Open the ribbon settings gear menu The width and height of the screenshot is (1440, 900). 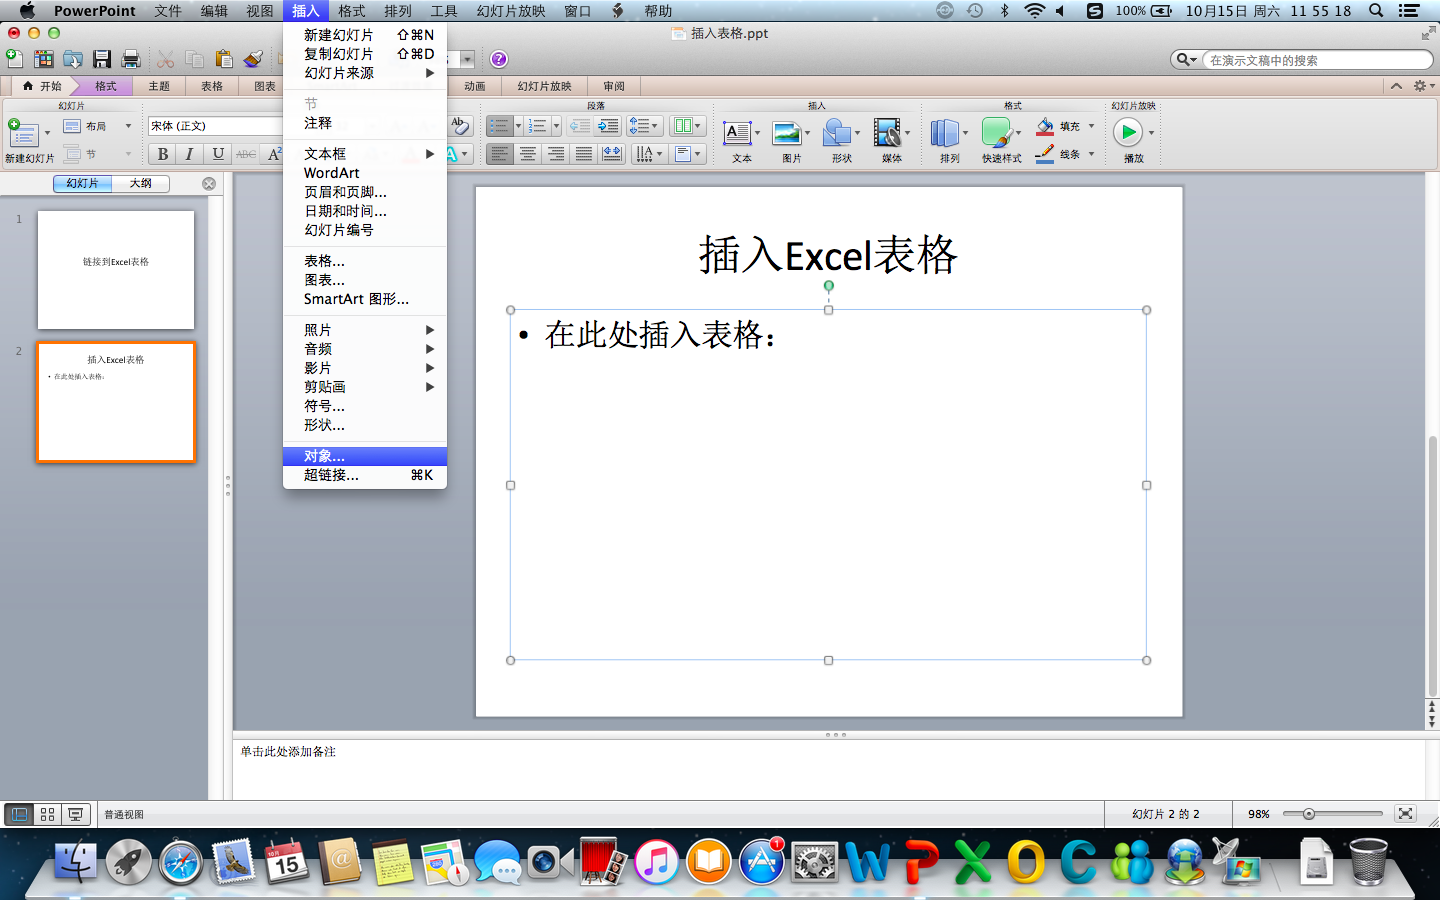(1423, 86)
